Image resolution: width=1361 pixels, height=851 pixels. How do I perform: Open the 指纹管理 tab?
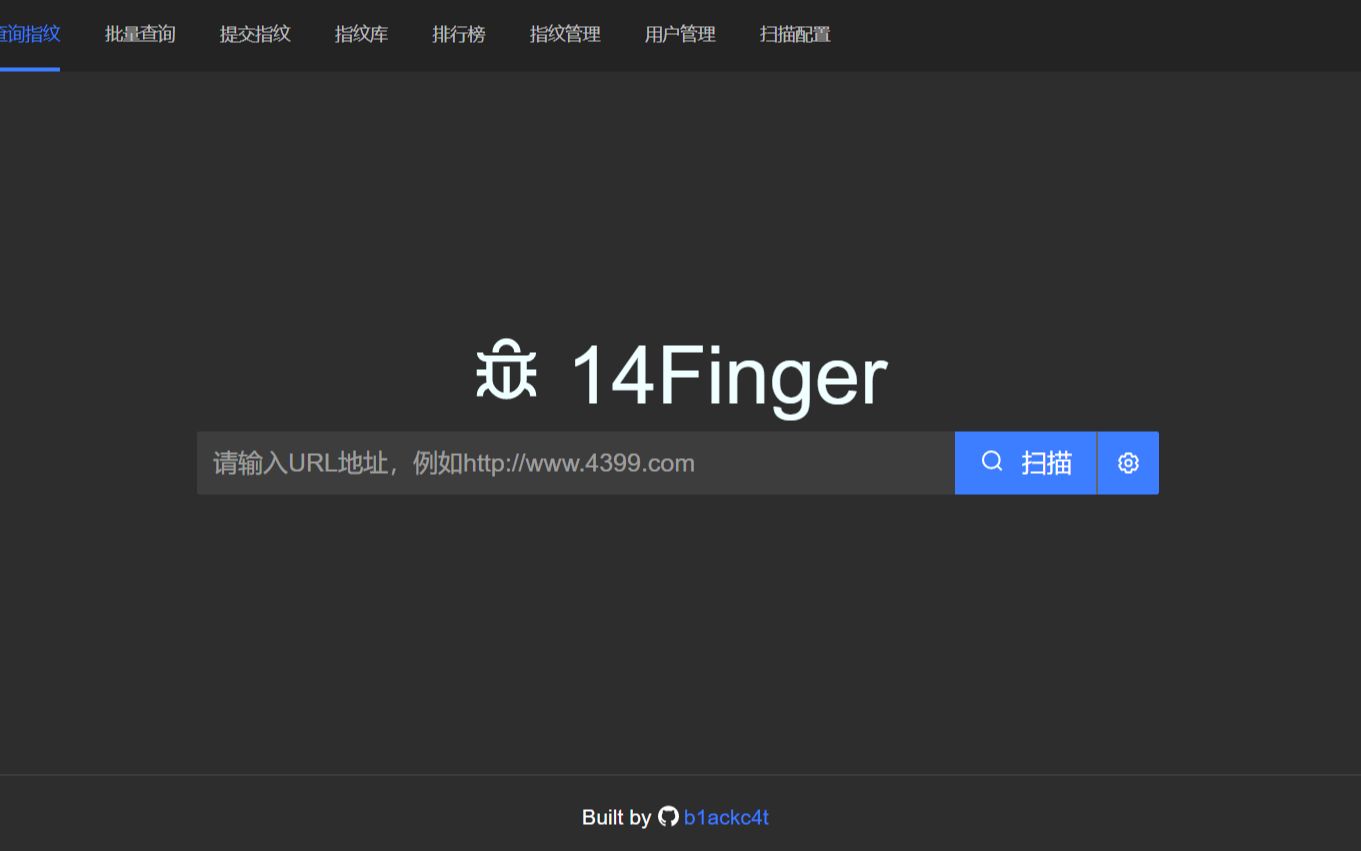[x=565, y=34]
